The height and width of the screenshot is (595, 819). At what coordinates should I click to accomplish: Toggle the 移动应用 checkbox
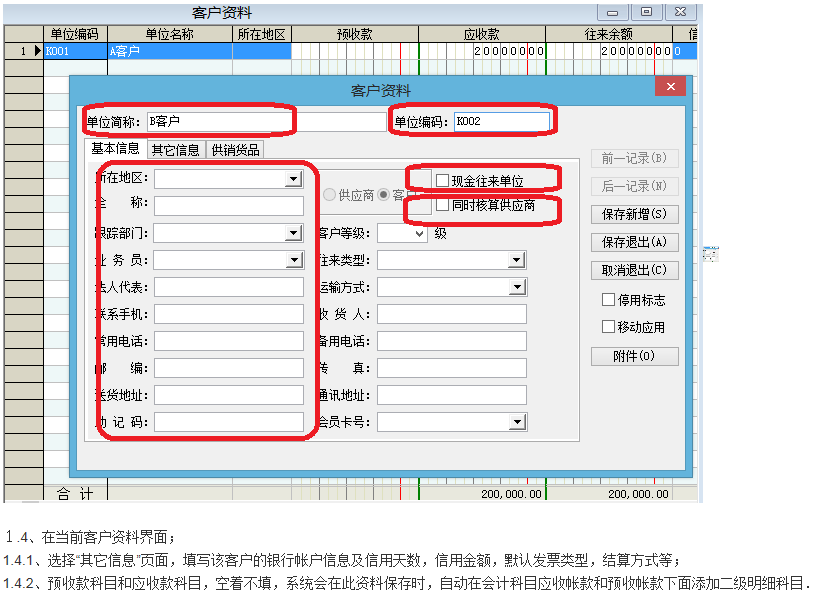pyautogui.click(x=608, y=327)
